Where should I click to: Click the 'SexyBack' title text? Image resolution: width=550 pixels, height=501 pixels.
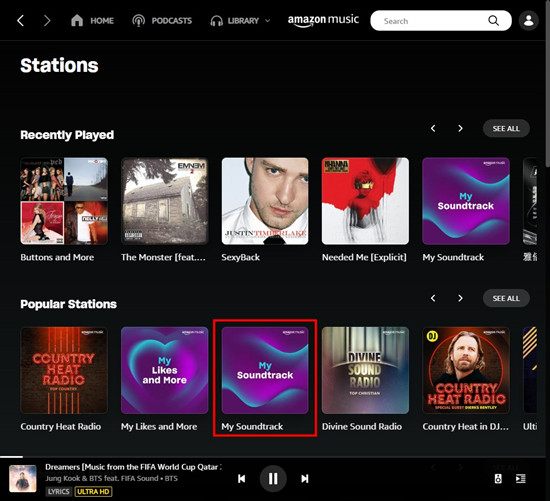click(x=241, y=257)
